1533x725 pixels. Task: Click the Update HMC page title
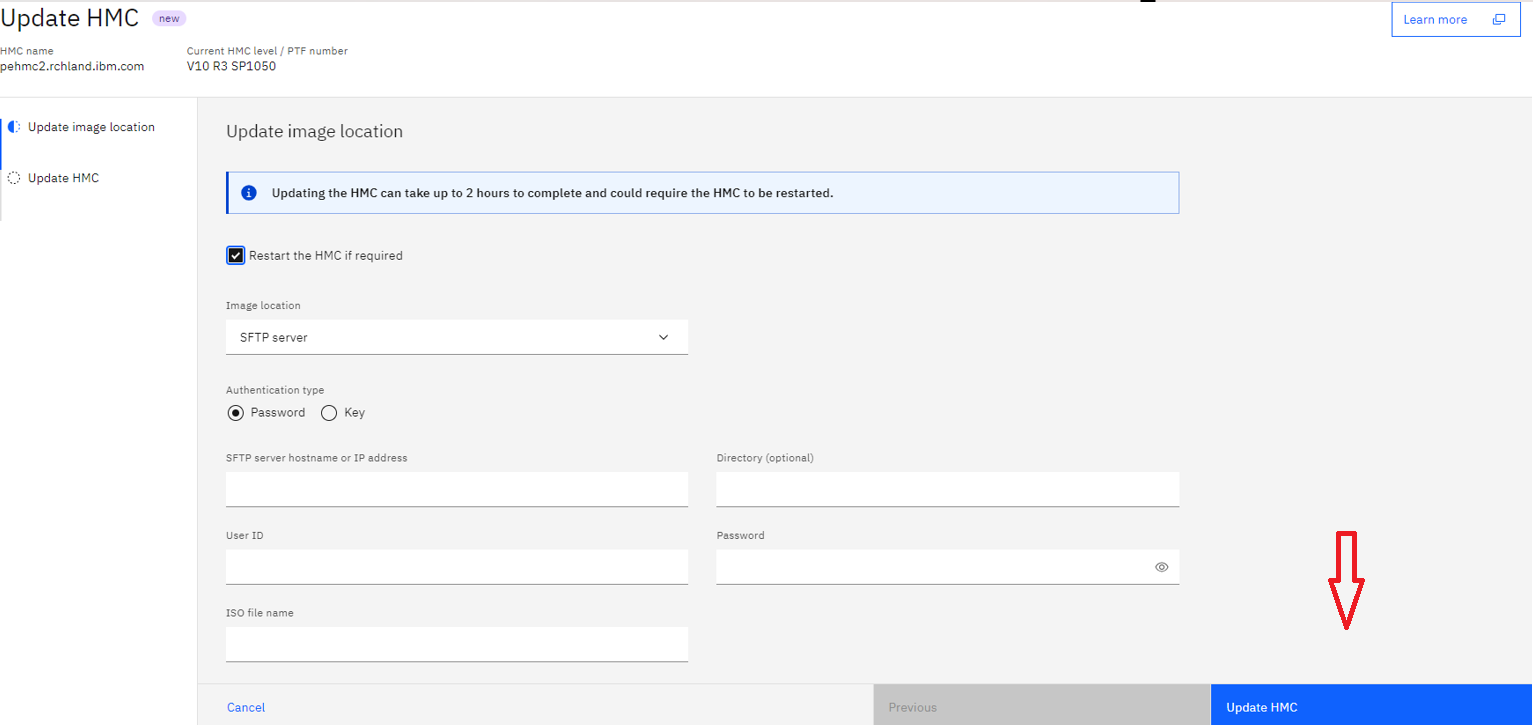tap(70, 17)
